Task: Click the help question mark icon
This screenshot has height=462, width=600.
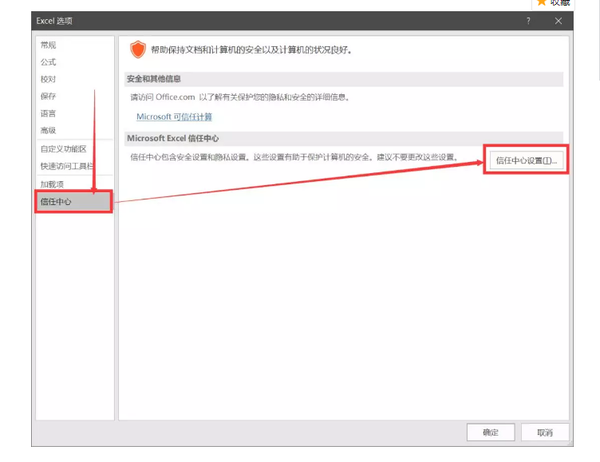Action: [528, 21]
